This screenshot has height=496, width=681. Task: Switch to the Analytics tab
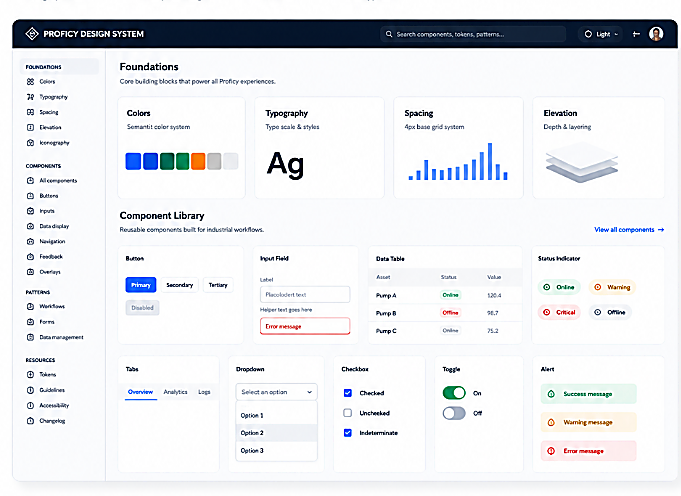click(175, 392)
